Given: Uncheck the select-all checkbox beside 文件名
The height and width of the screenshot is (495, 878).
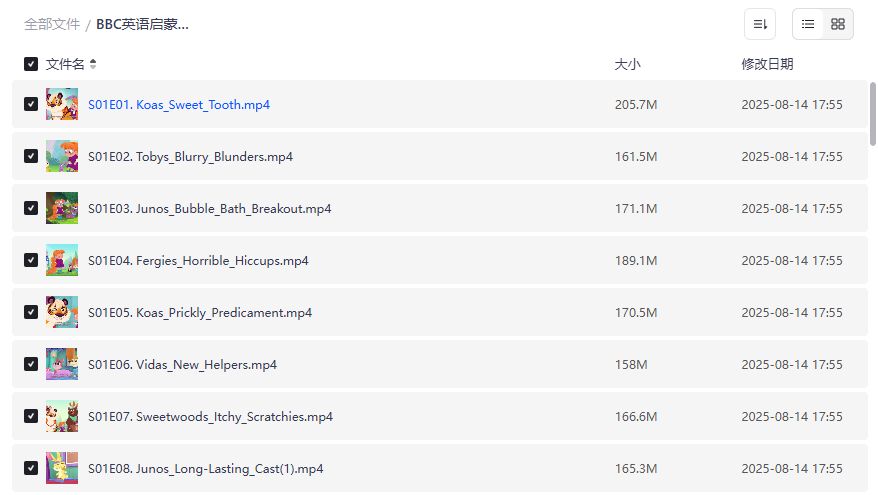Looking at the screenshot, I should tap(31, 64).
